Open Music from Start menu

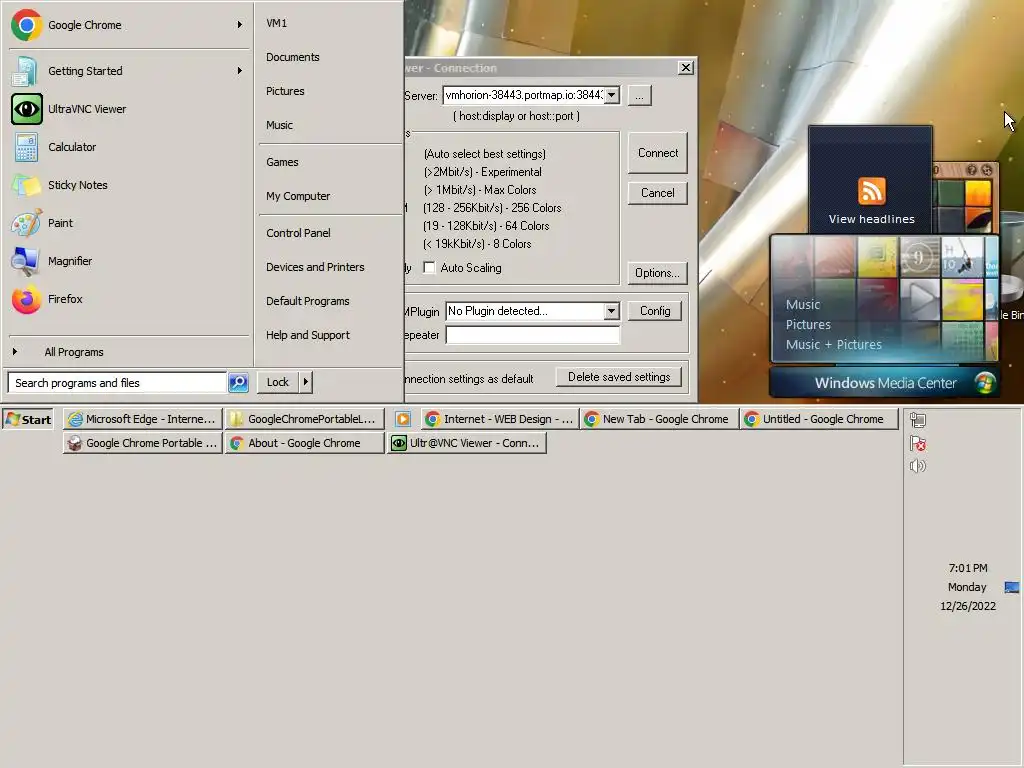coord(279,125)
